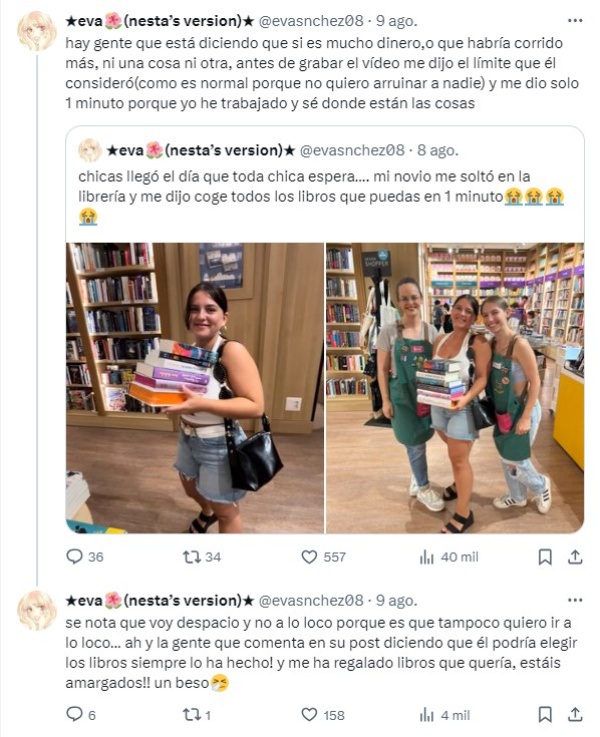The image size is (600, 737).
Task: Open left photo of girl holding books
Action: tap(195, 388)
